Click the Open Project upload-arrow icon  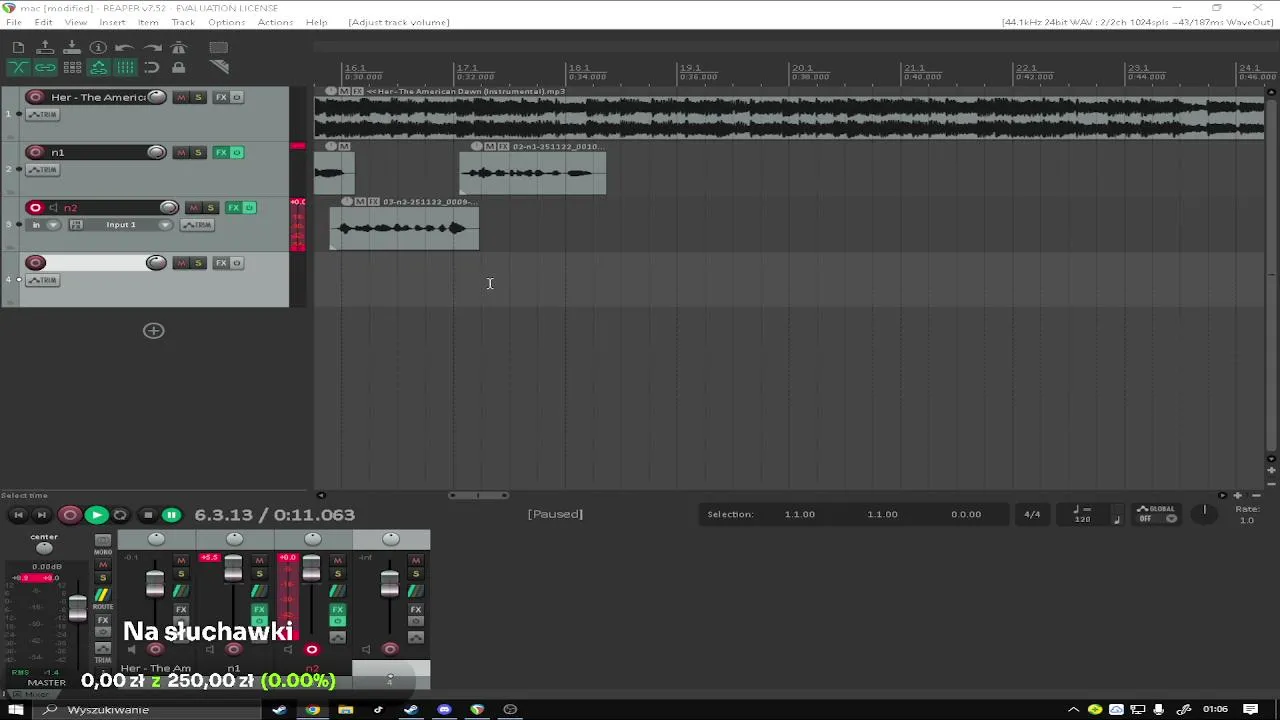click(45, 47)
